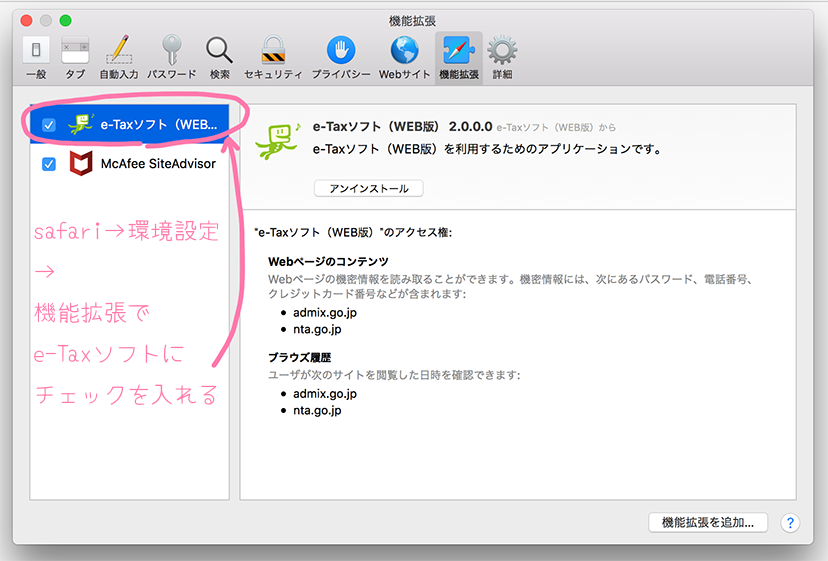
Task: Uncheck the e-Taxソフト extension checkbox
Action: coord(49,125)
